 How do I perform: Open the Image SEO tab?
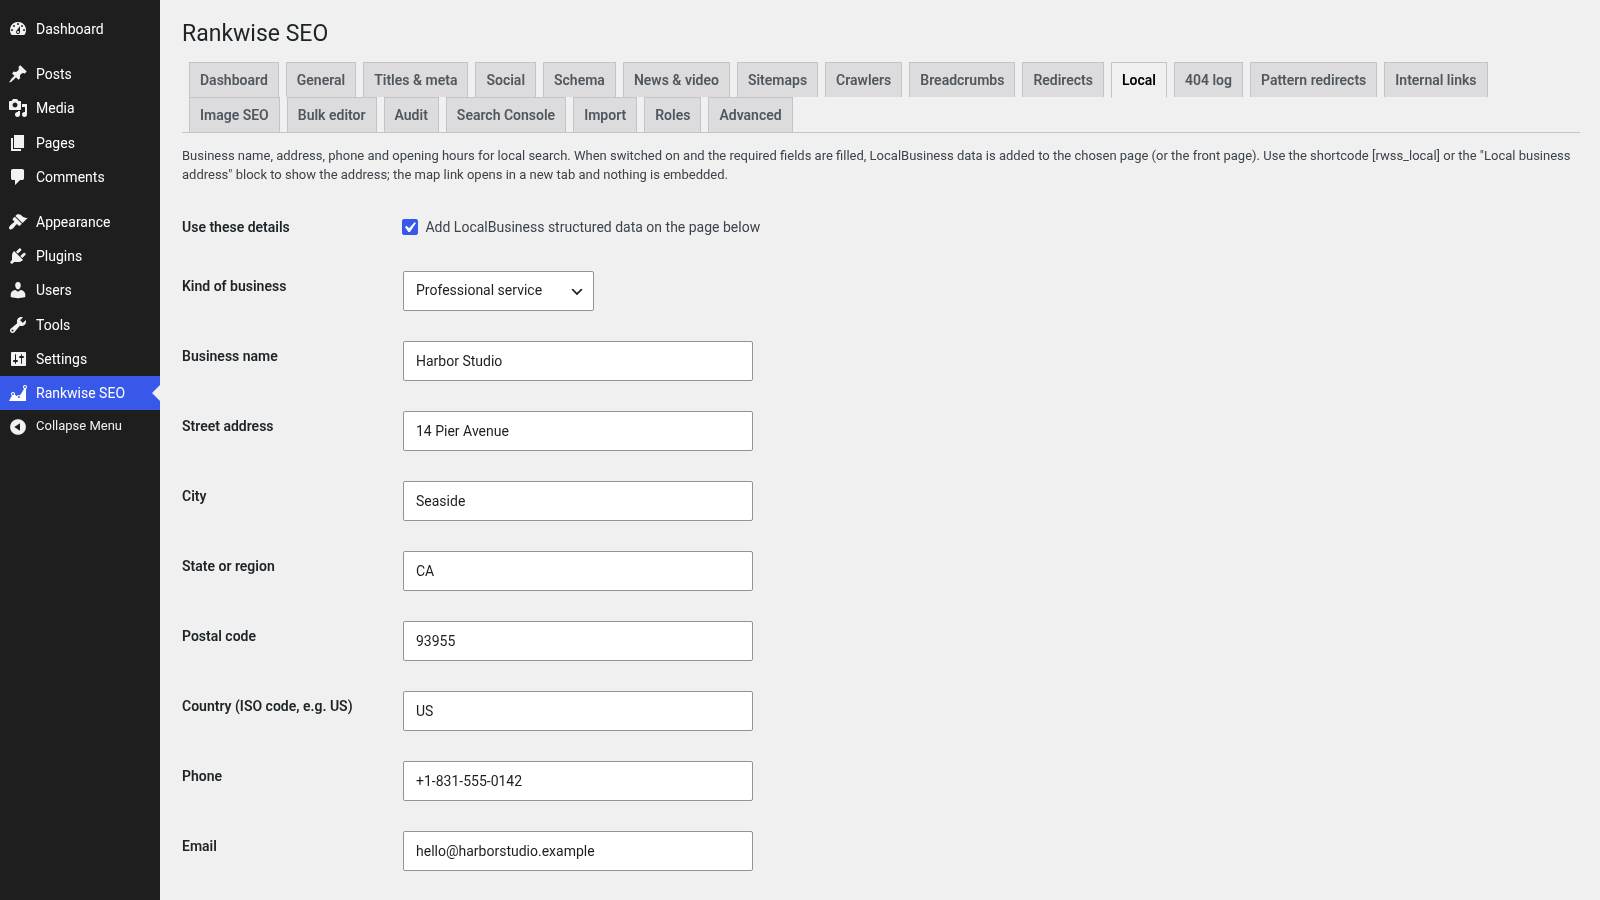pyautogui.click(x=234, y=115)
